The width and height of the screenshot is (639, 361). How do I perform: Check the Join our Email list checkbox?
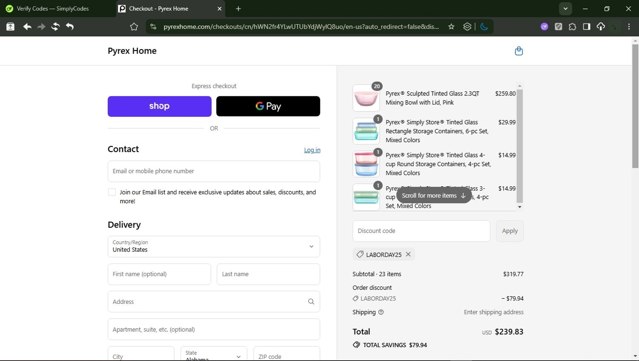(x=112, y=192)
